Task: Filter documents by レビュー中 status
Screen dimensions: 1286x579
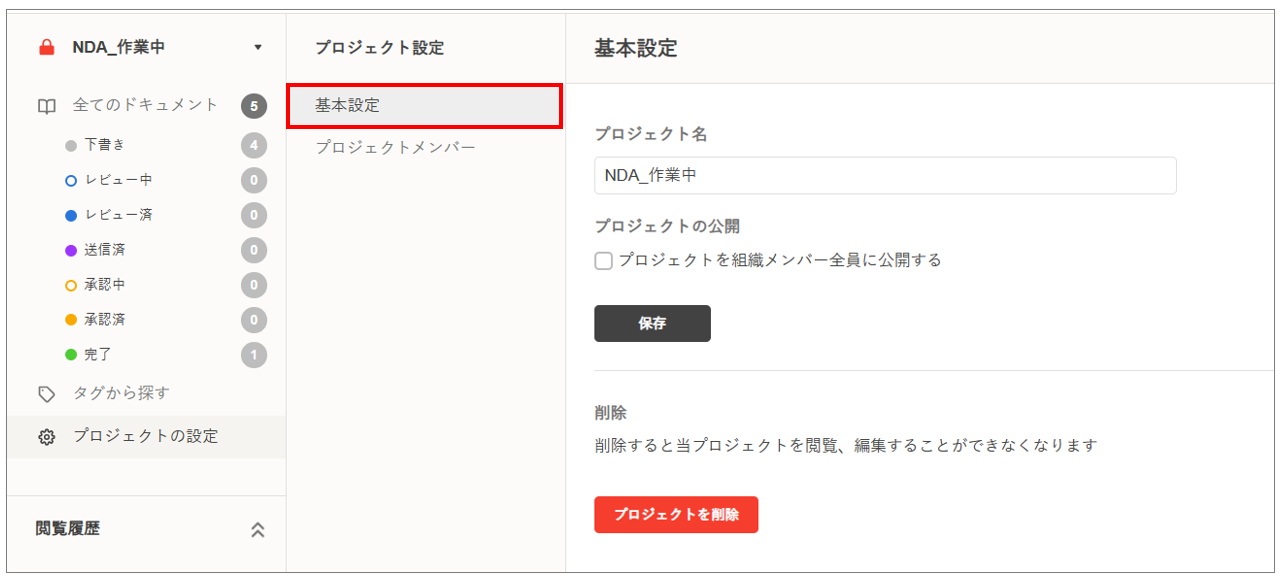Action: coord(118,180)
